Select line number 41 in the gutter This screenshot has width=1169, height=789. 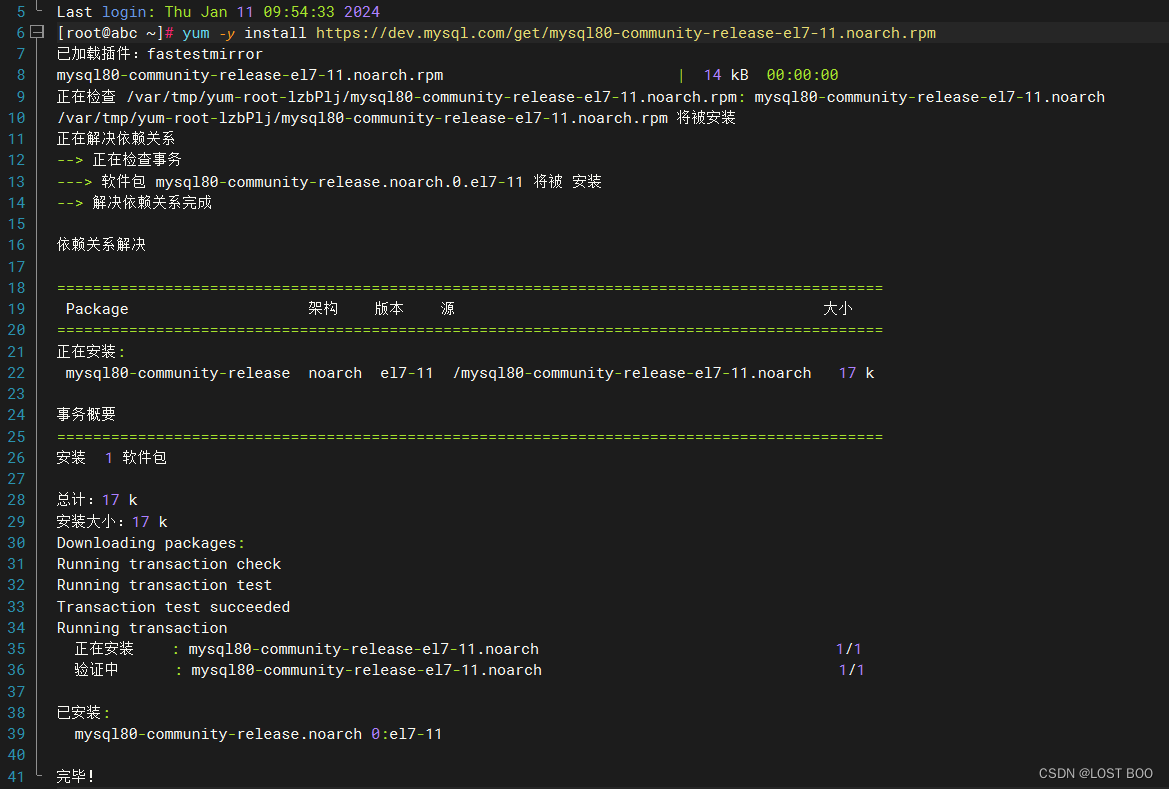18,776
